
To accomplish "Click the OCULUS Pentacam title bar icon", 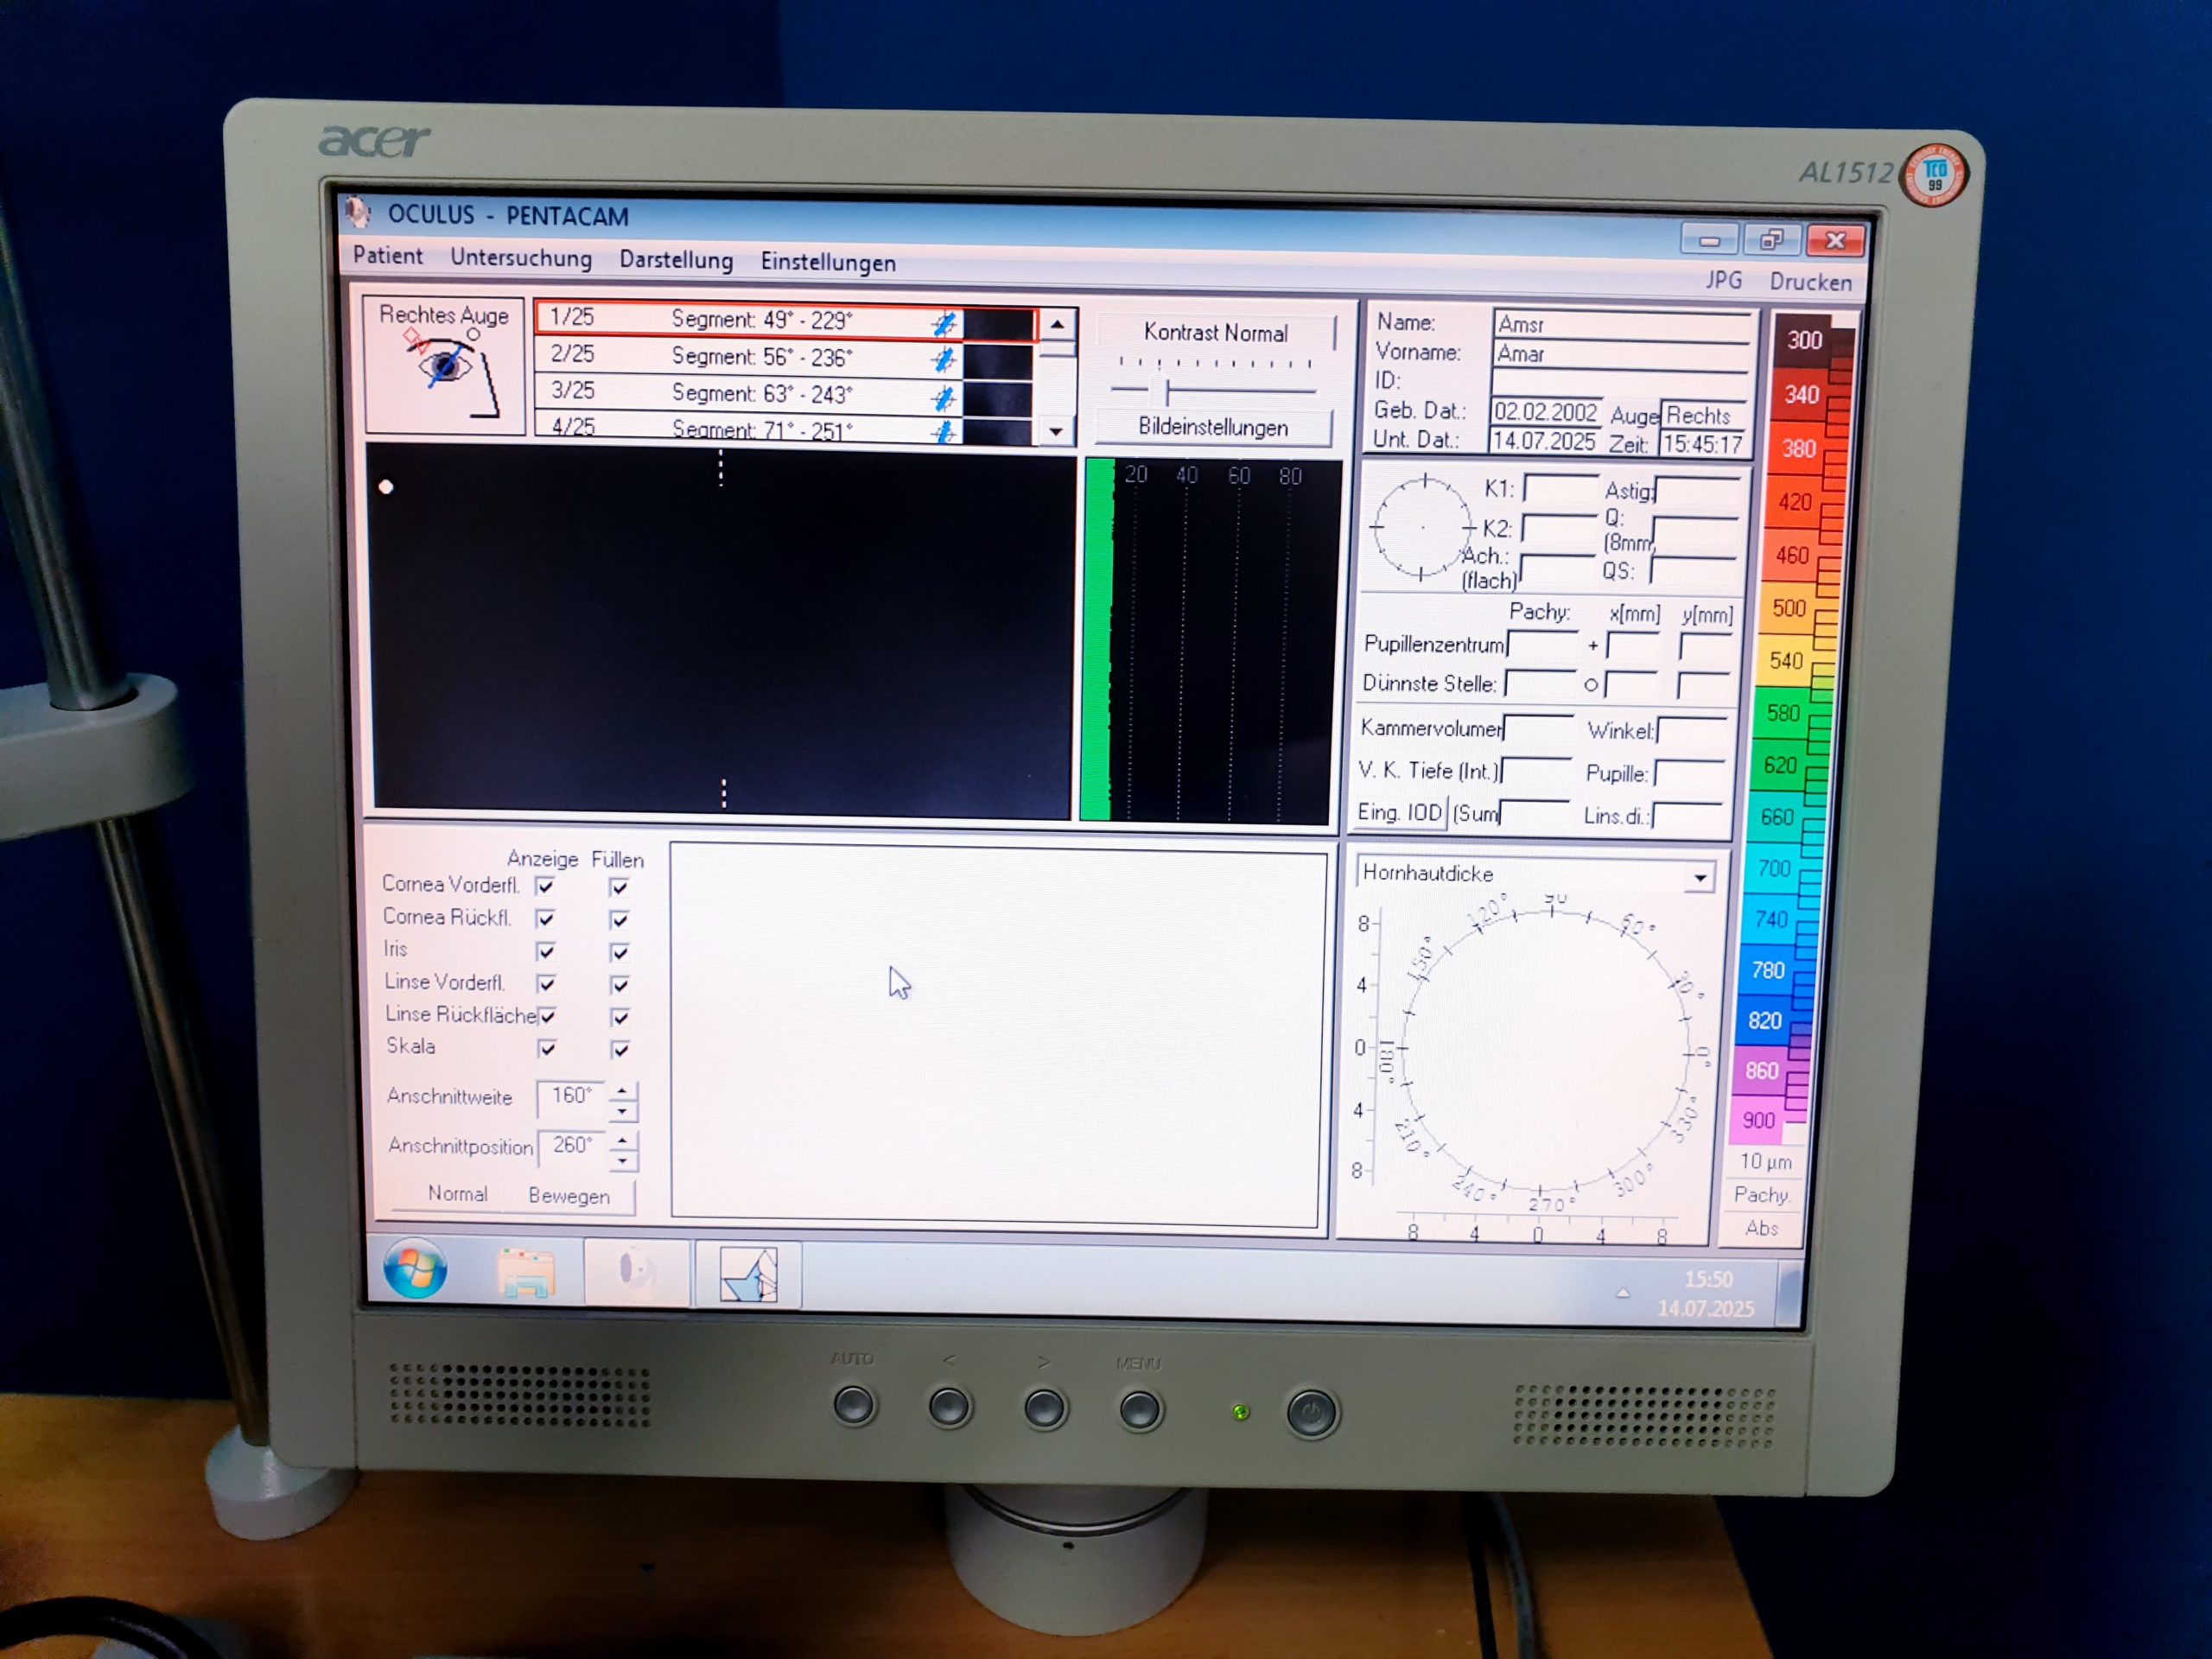I will 358,212.
